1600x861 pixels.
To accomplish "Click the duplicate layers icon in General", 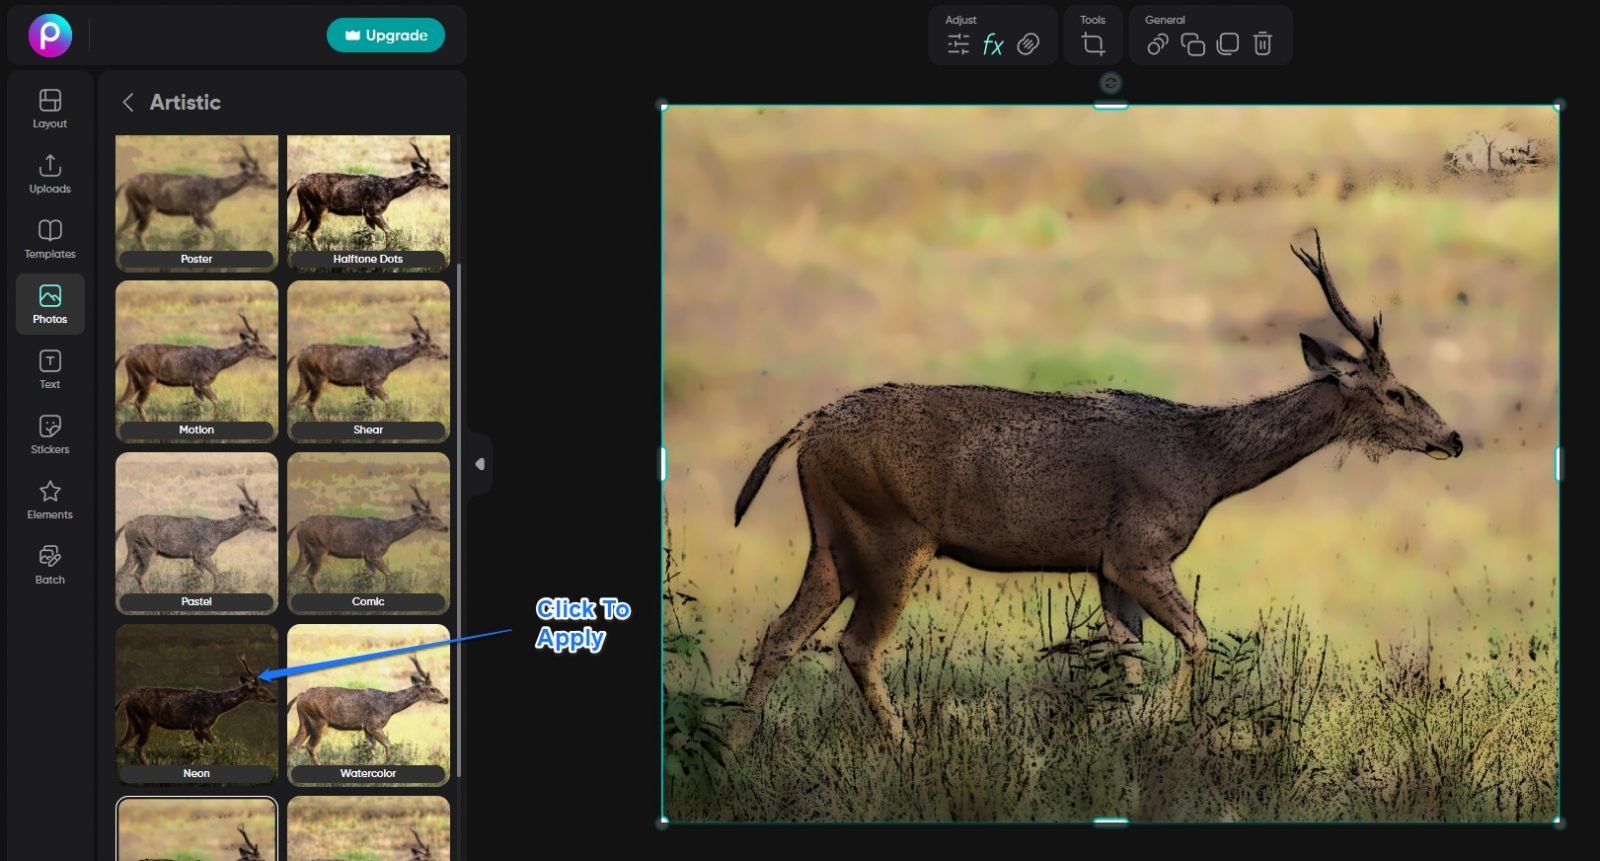I will pyautogui.click(x=1192, y=44).
